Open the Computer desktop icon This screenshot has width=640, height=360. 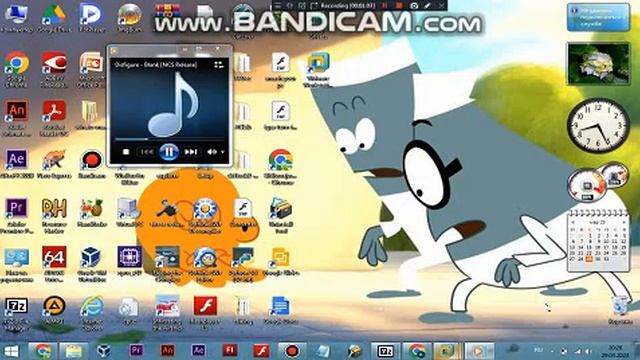pyautogui.click(x=17, y=18)
